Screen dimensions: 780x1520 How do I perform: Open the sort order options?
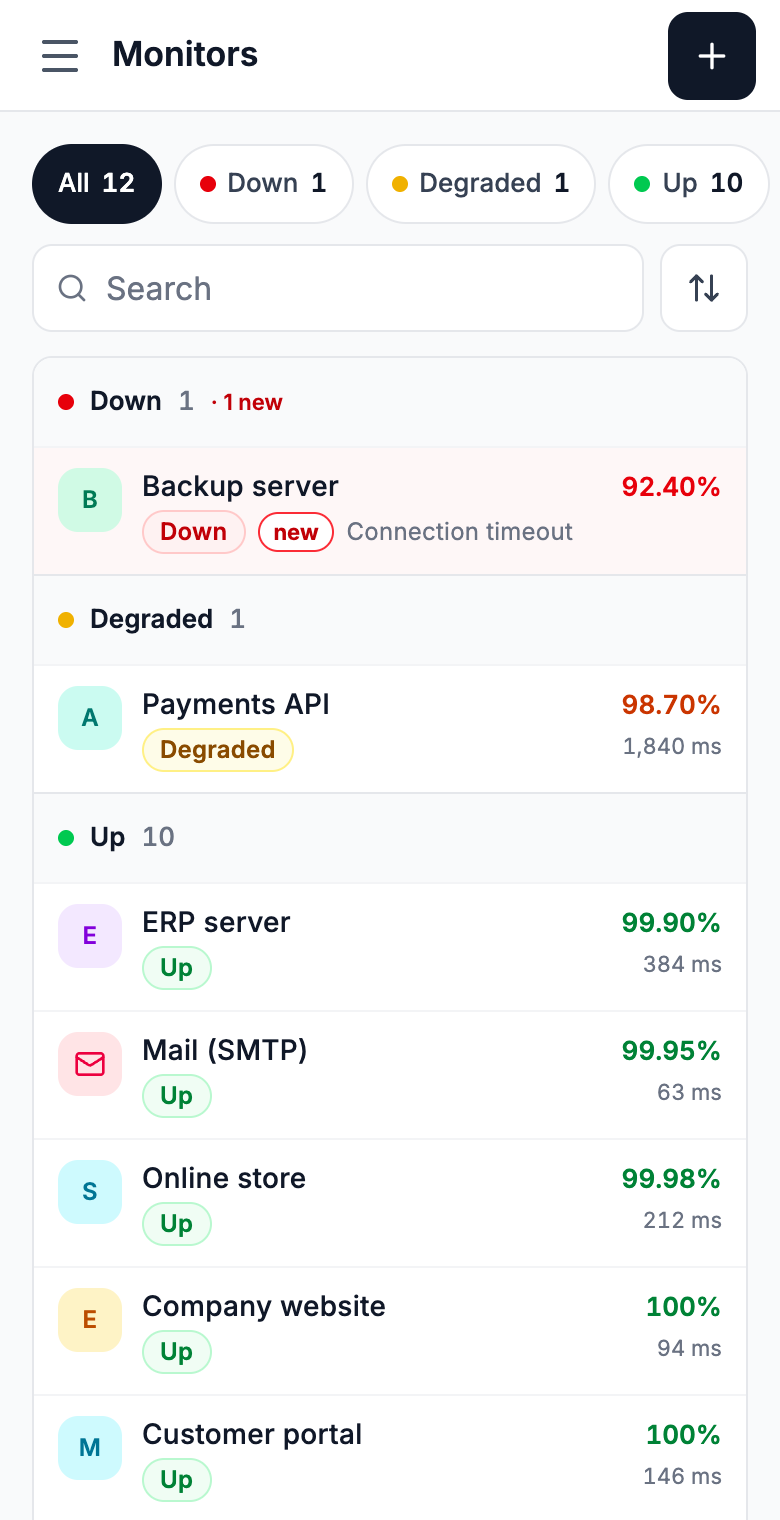704,288
